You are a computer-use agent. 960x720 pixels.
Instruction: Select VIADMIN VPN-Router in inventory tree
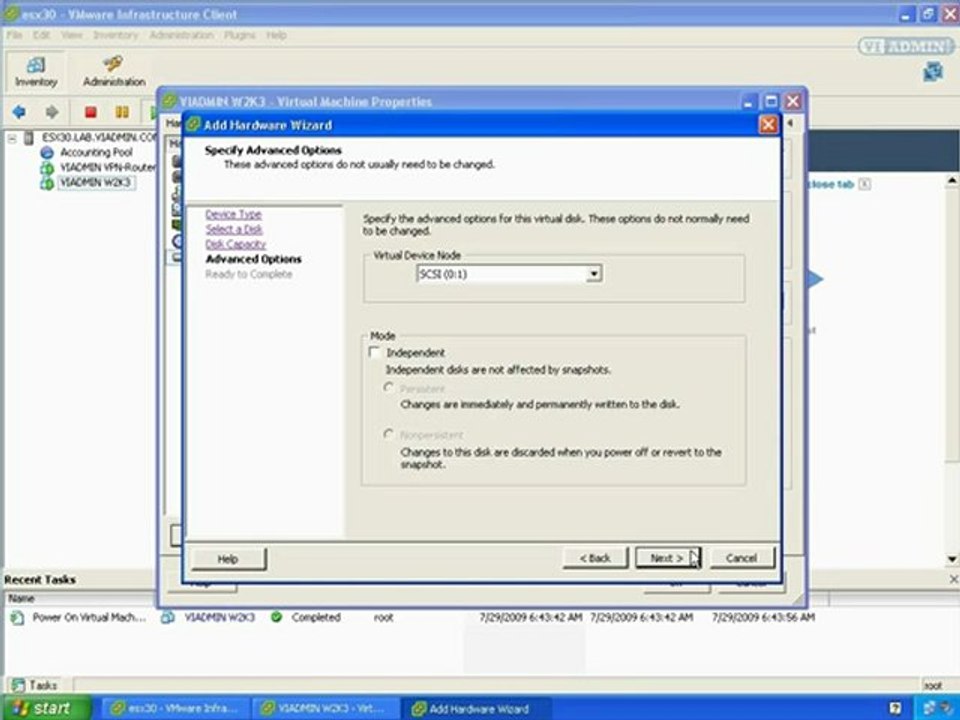tap(107, 167)
